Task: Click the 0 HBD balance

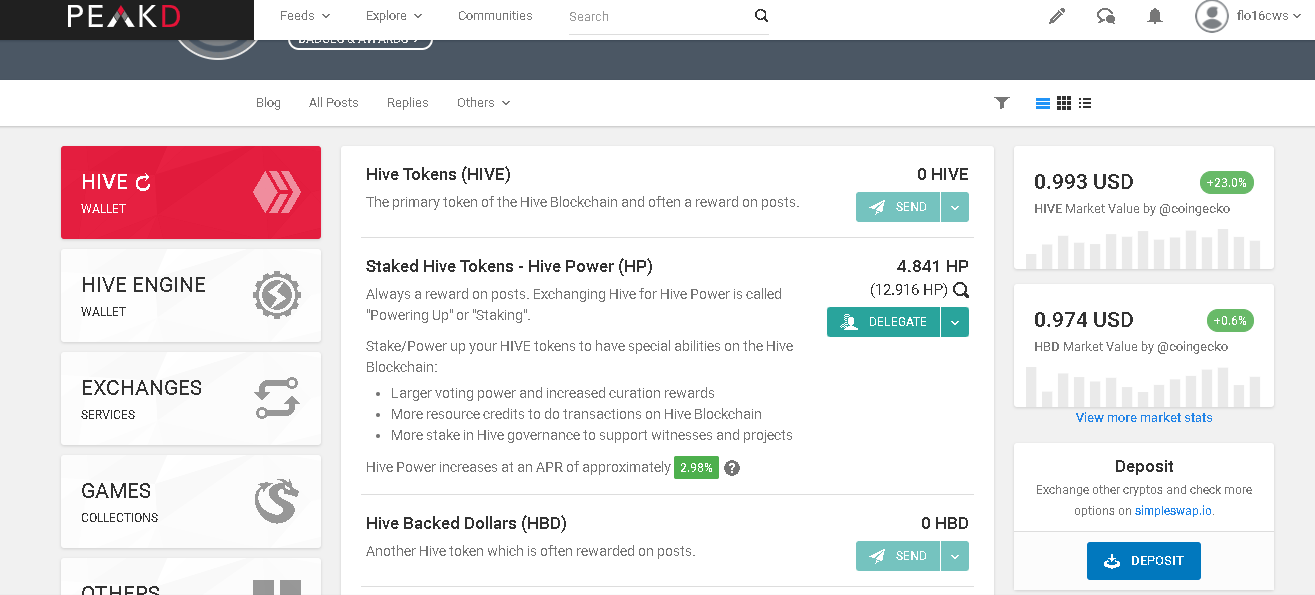Action: 945,524
